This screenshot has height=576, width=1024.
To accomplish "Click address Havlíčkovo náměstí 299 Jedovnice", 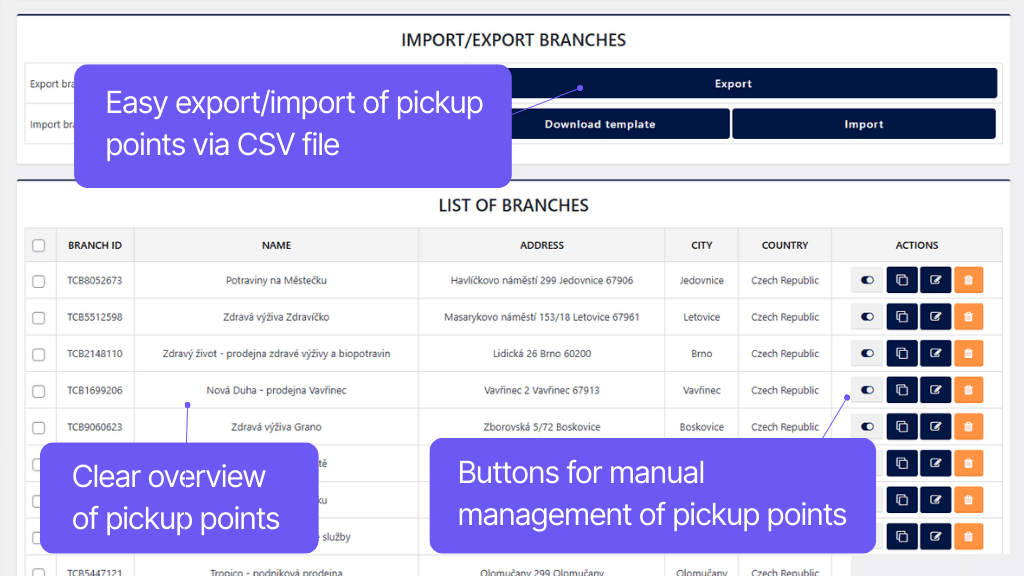I will tap(541, 280).
